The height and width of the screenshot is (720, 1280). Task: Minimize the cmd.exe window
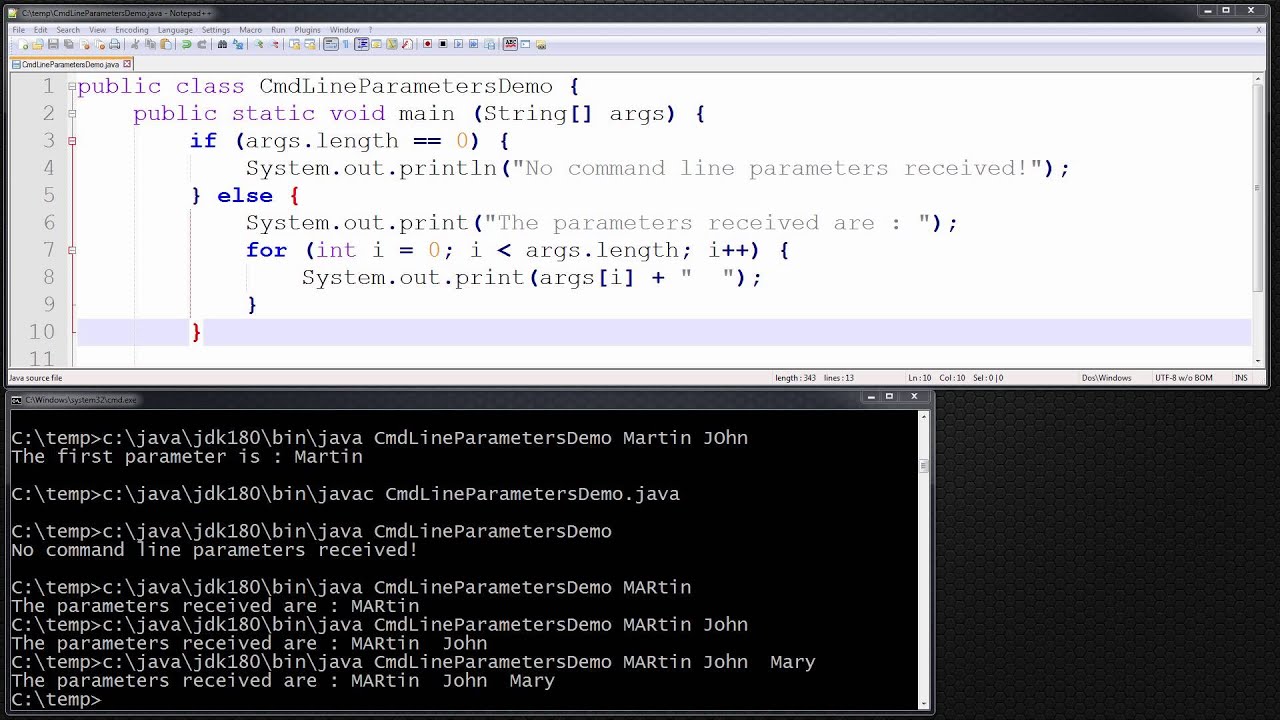pos(870,397)
